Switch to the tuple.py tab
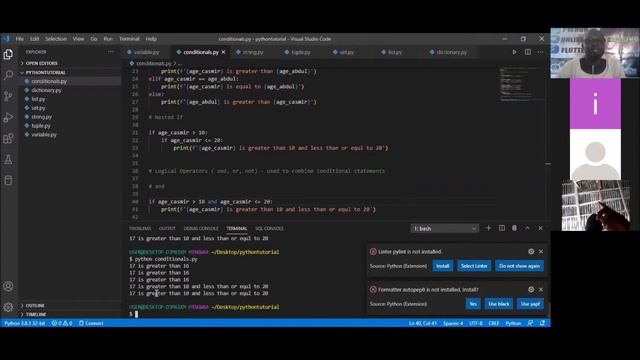Image resolution: width=640 pixels, height=360 pixels. tap(301, 52)
